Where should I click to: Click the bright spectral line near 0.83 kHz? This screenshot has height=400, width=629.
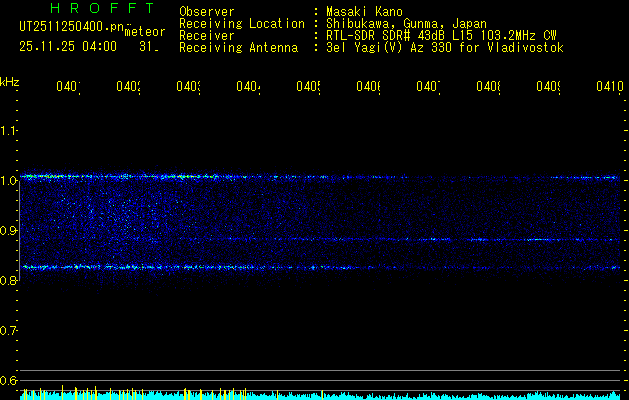tap(320, 267)
